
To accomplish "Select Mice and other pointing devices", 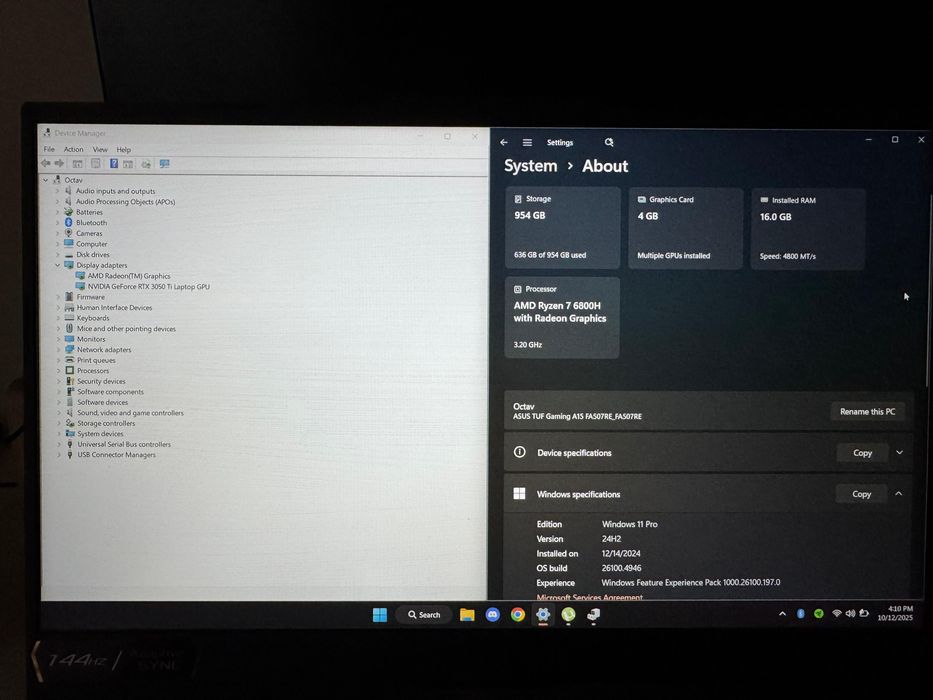I will tap(126, 329).
